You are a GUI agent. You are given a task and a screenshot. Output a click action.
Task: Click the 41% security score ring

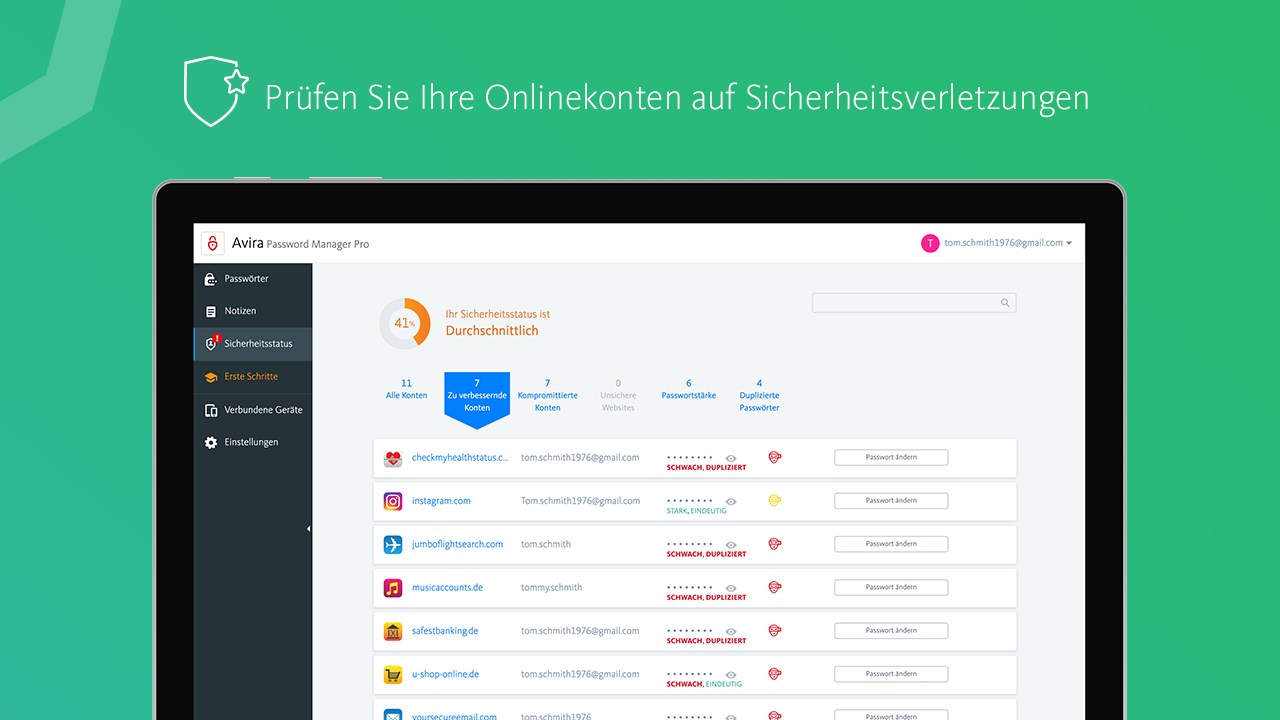coord(405,324)
